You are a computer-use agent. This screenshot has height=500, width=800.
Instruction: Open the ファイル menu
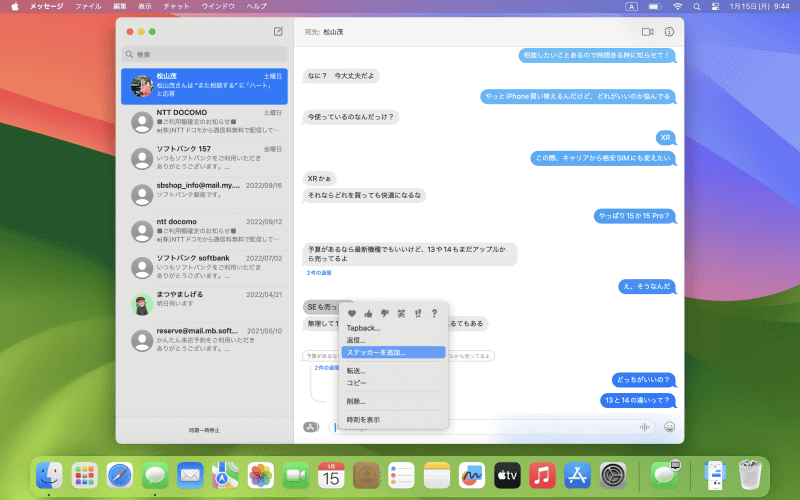(x=88, y=7)
